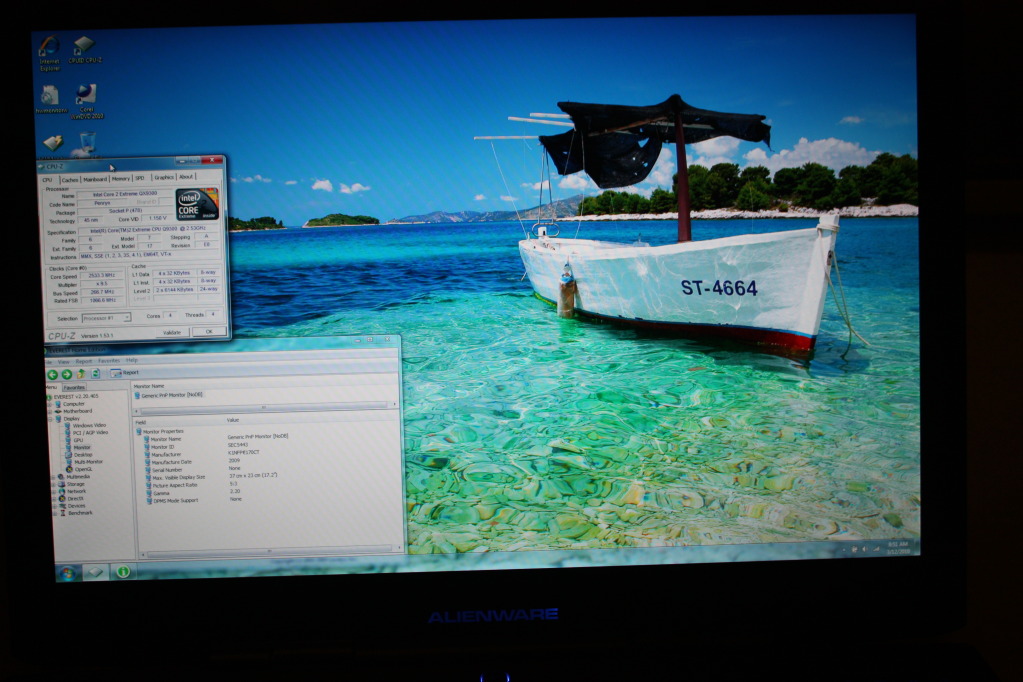Select Desktop under Display in EVEREST

83,455
